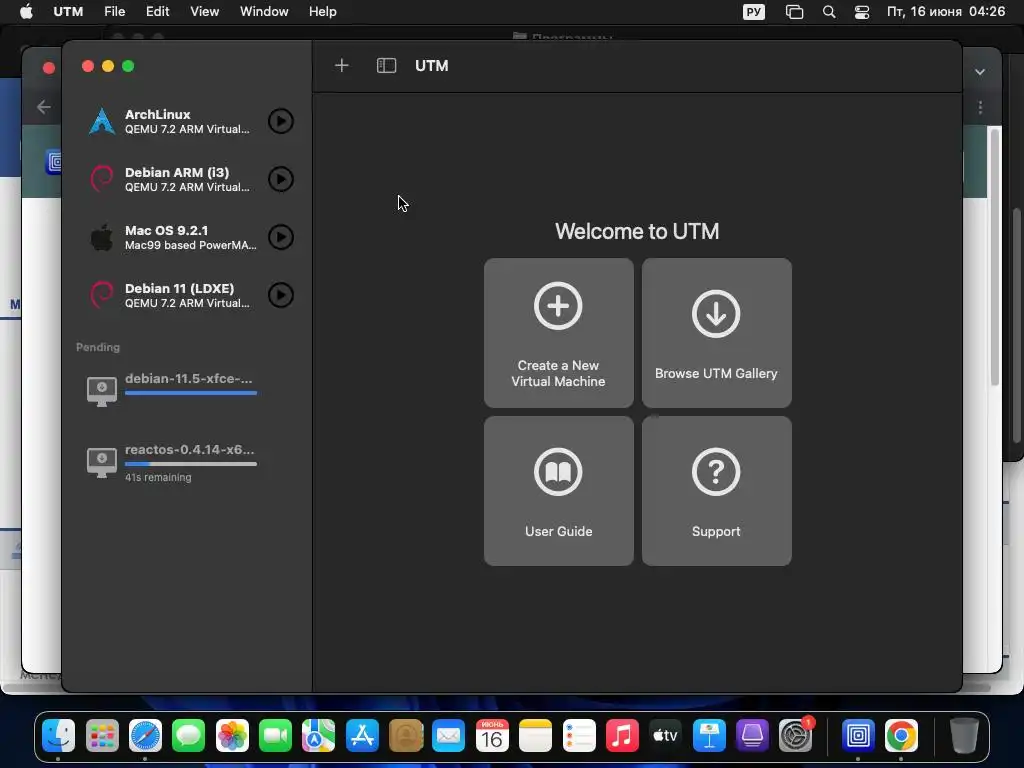Open Finder from the Dock
Screen dimensions: 1024x768
pyautogui.click(x=59, y=736)
